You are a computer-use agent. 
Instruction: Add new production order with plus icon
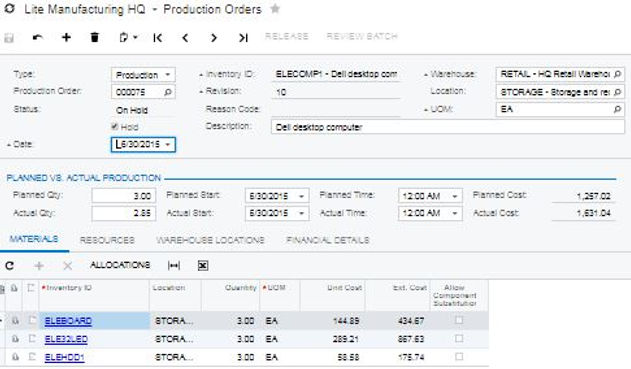(66, 37)
